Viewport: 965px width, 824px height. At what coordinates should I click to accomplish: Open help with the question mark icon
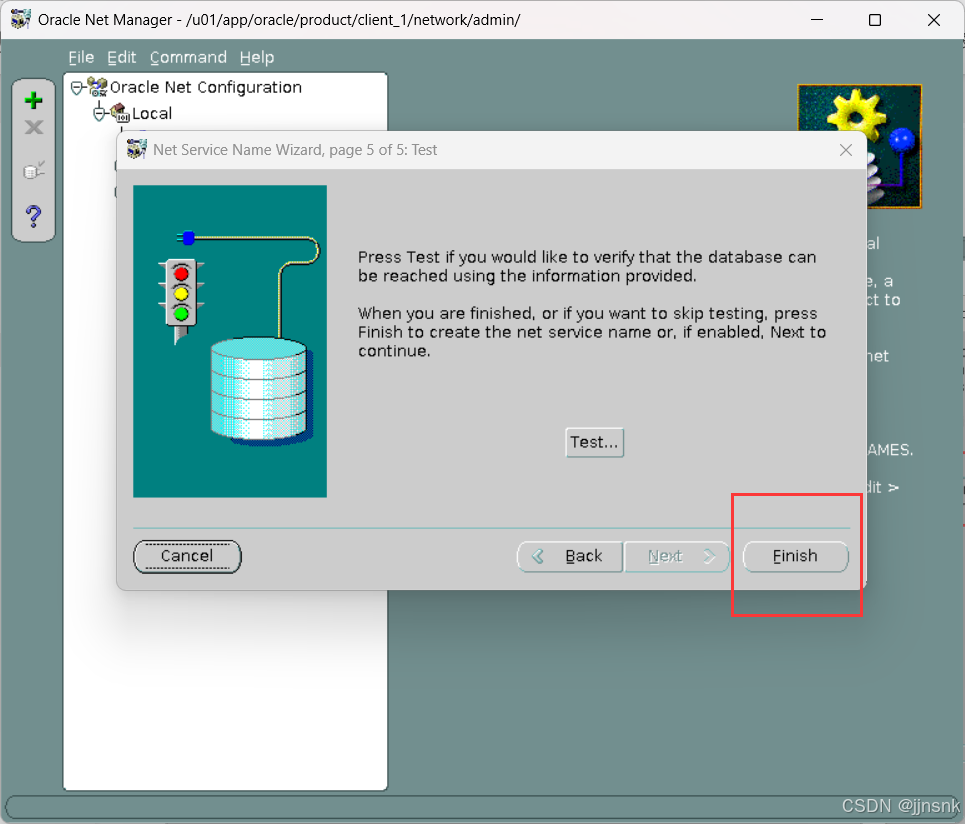click(33, 216)
